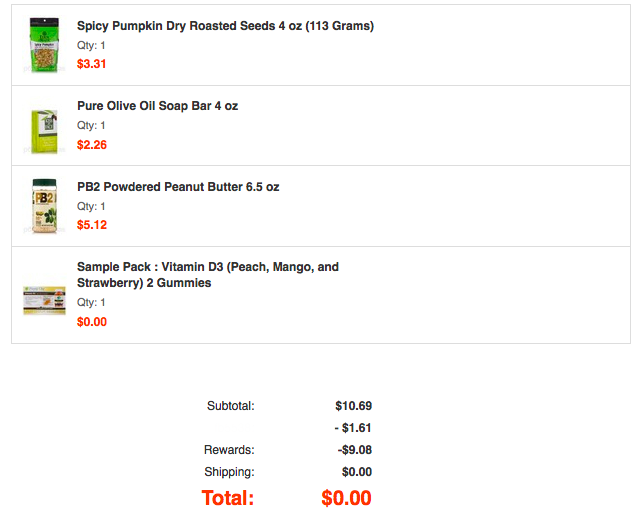This screenshot has width=635, height=519.
Task: Open Pure Olive Oil Soap Bar title
Action: 157,106
